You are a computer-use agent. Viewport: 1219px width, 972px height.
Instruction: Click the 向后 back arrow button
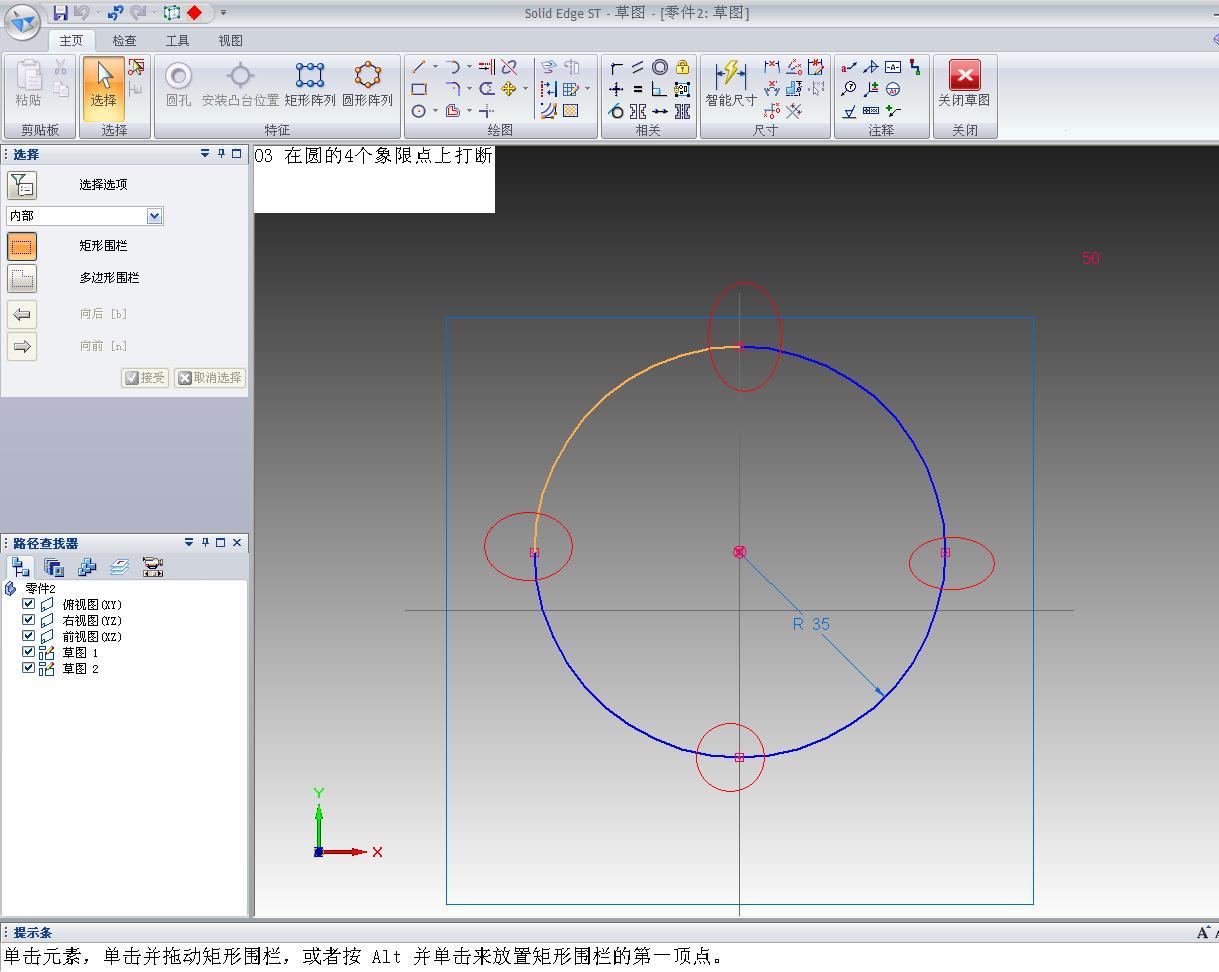pos(22,314)
